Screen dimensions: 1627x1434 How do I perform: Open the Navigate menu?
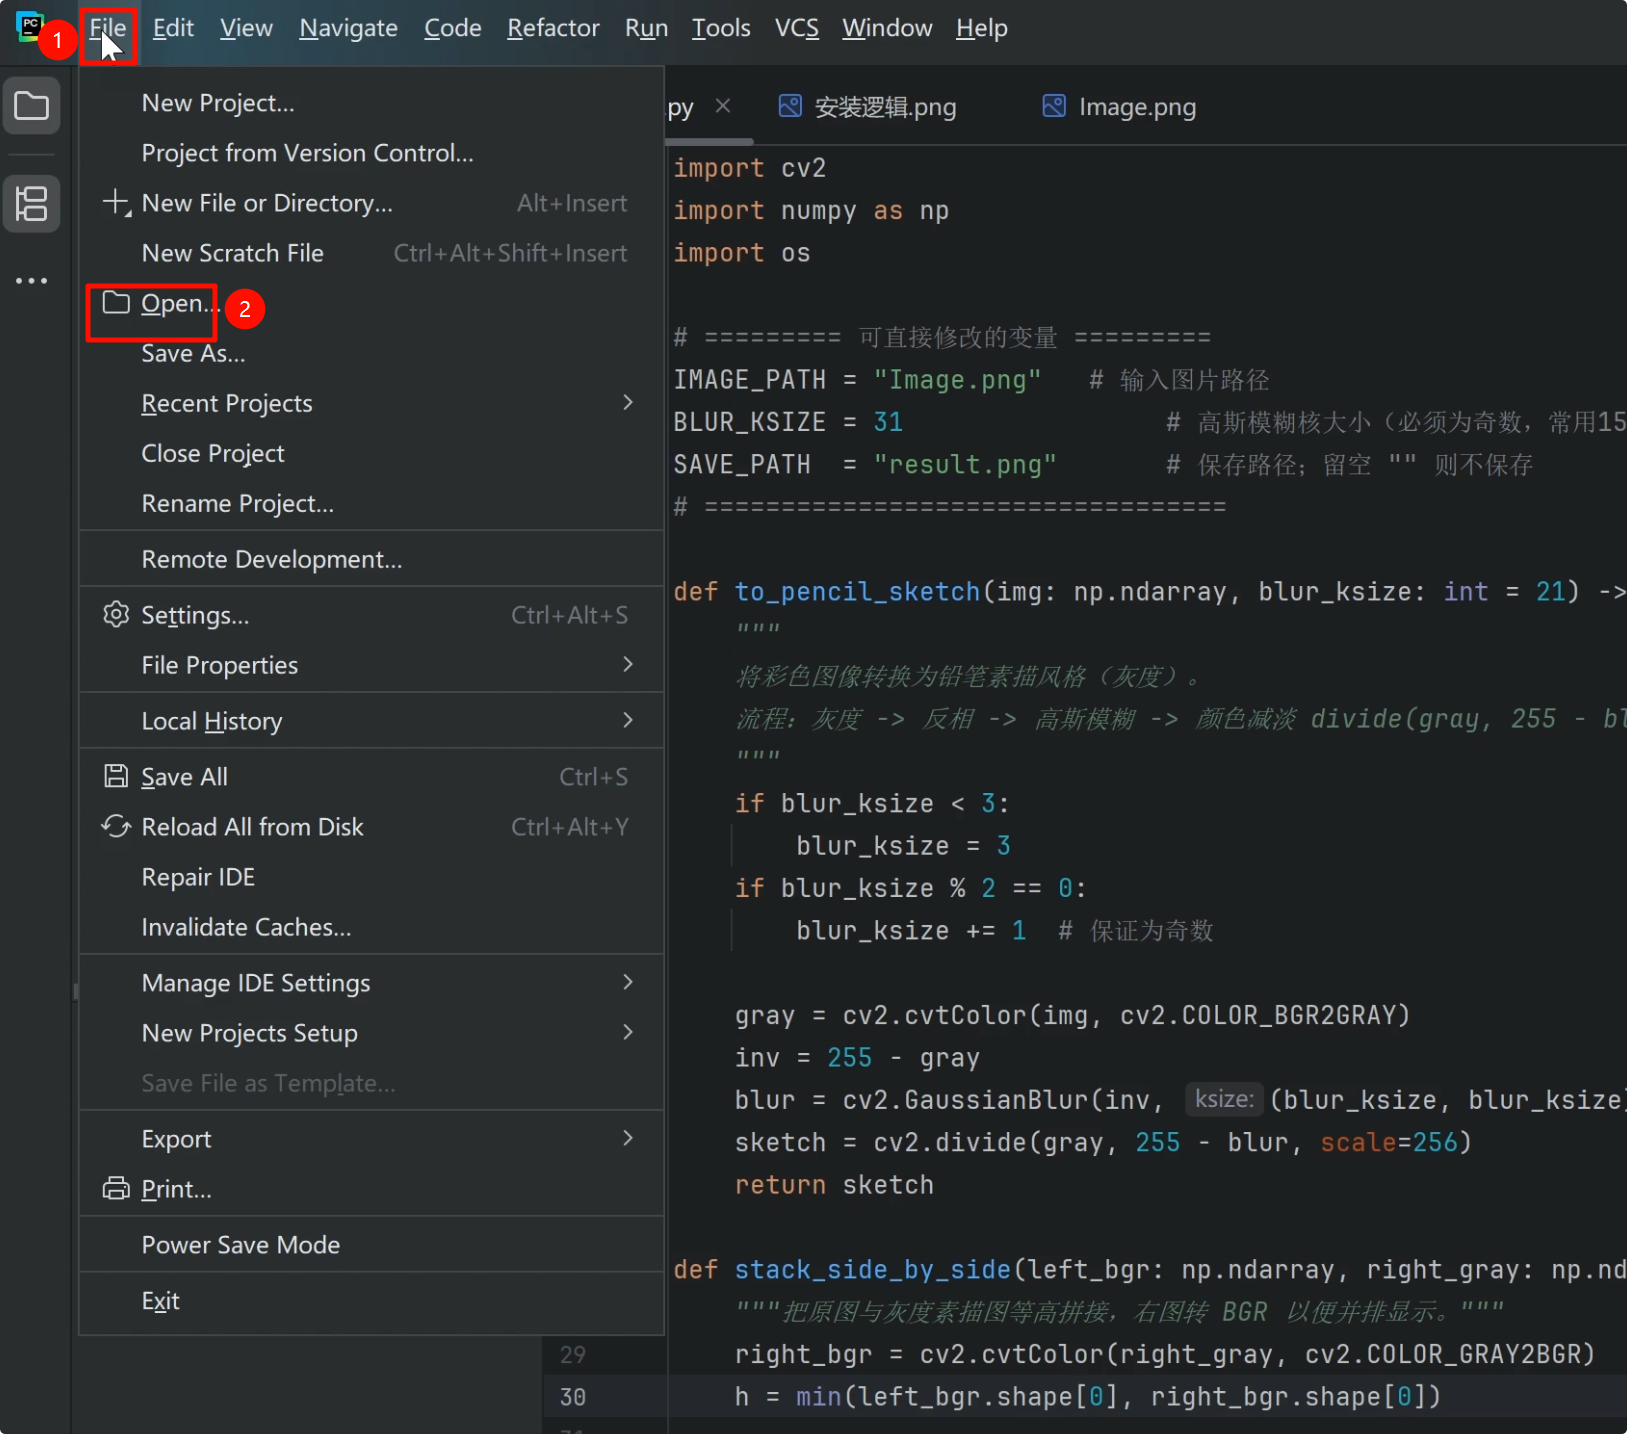348,29
